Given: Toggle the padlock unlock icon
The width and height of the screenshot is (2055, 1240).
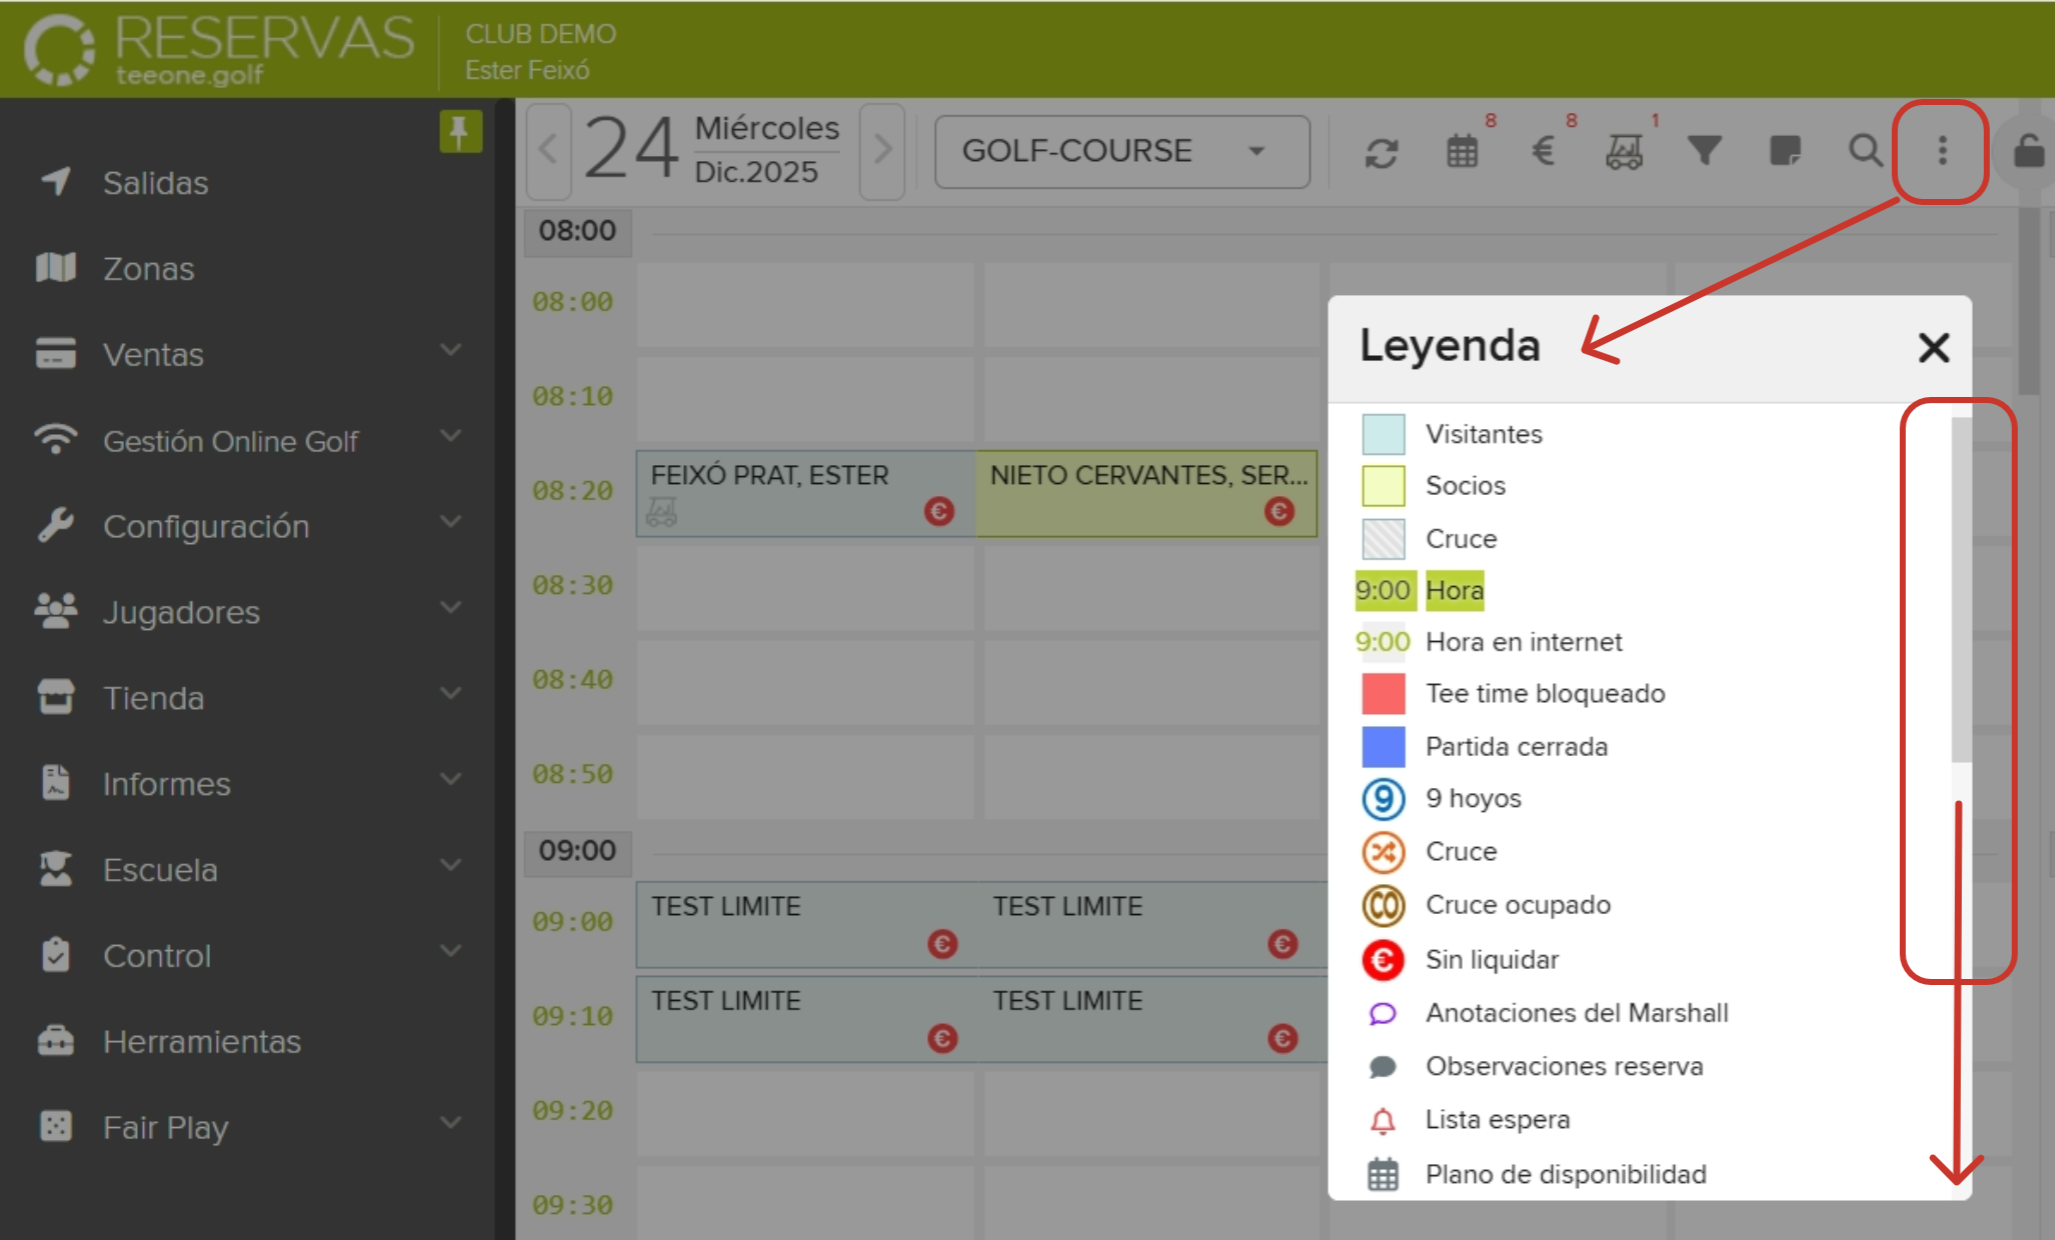Looking at the screenshot, I should [2028, 152].
